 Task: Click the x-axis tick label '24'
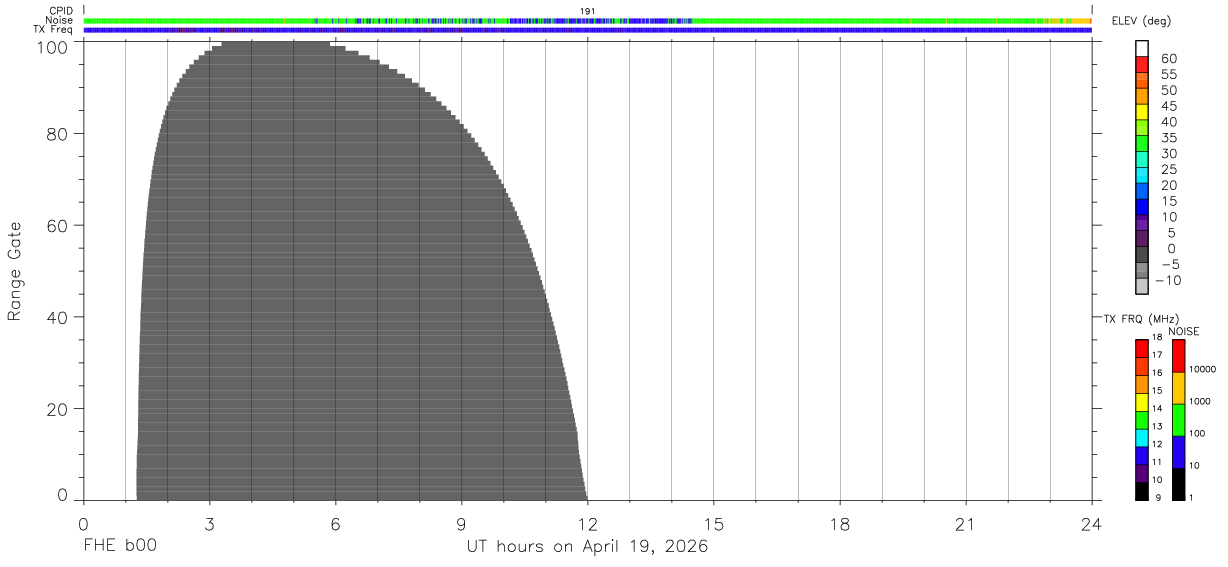coord(1092,524)
